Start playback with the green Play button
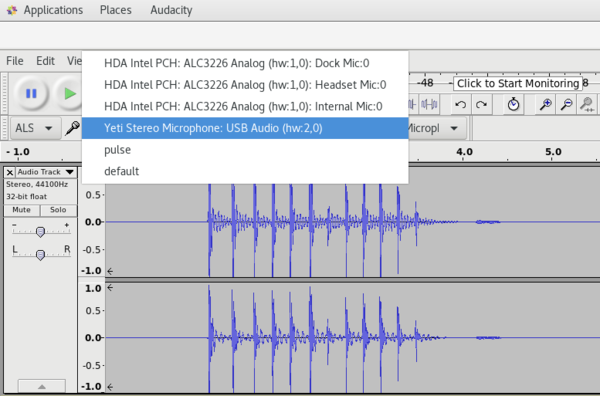 69,93
